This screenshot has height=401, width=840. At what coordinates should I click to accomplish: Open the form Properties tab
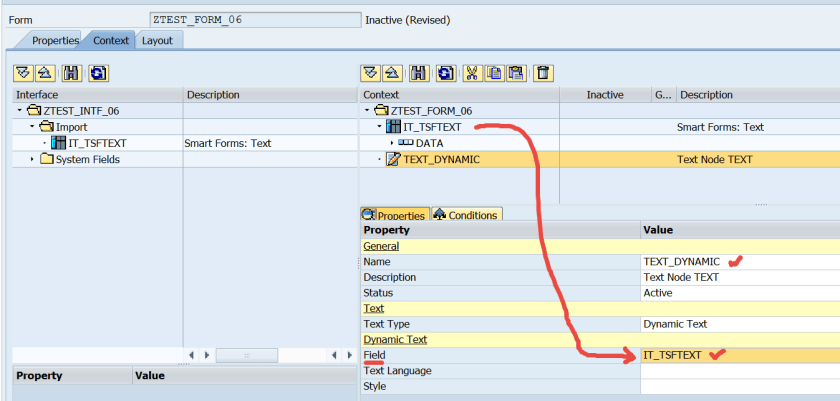(x=54, y=40)
